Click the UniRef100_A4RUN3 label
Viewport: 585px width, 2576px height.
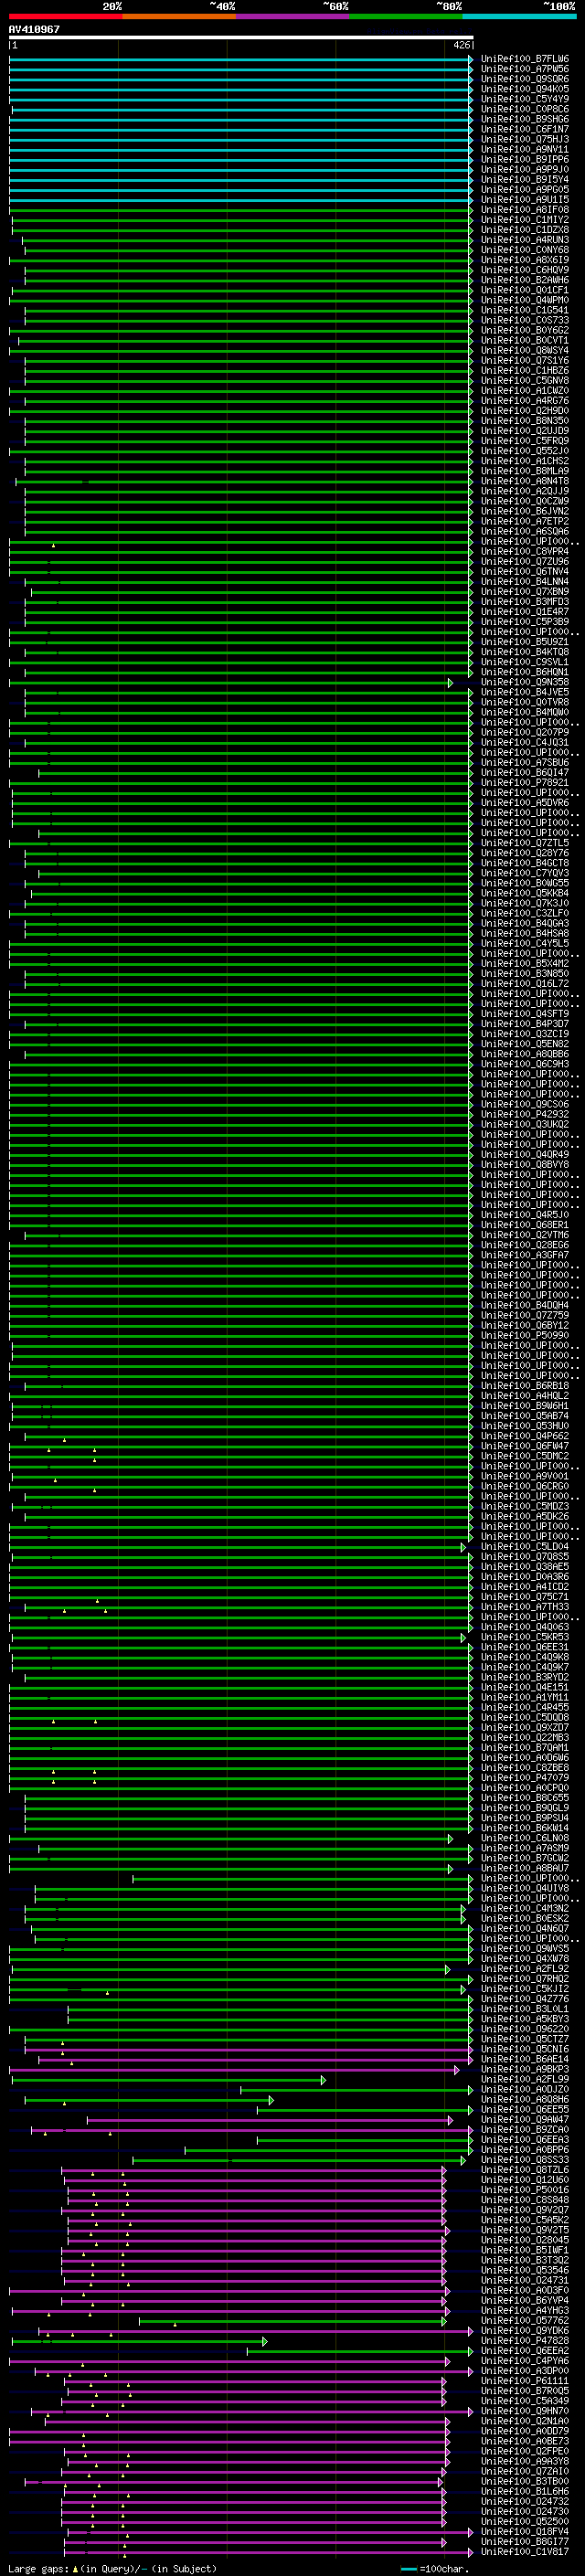(x=525, y=240)
